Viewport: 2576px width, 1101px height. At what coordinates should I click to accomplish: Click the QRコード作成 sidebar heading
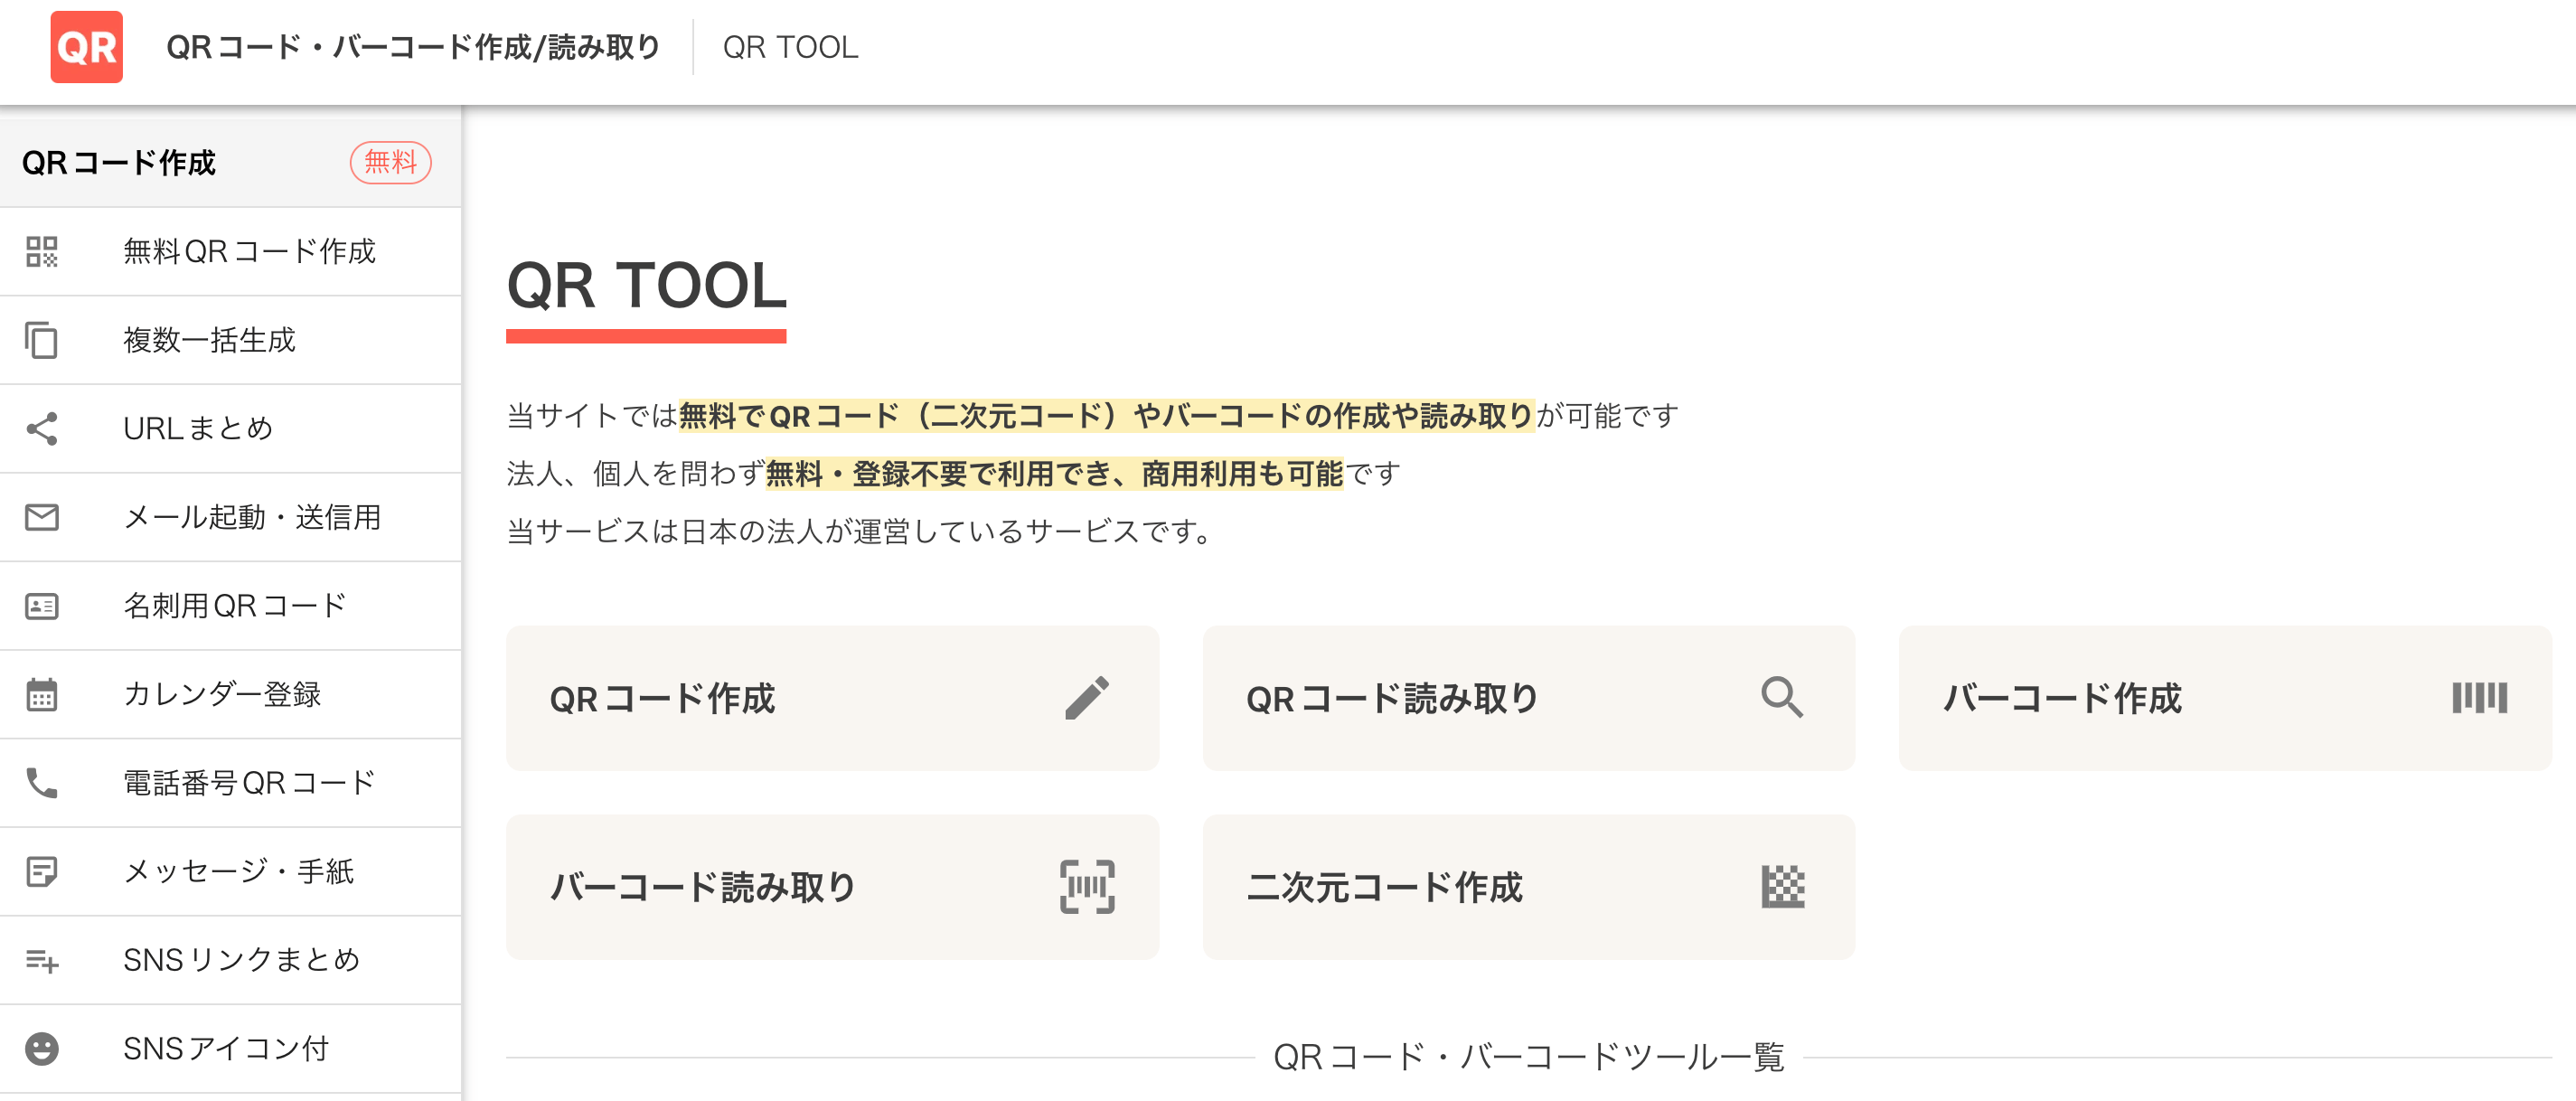(x=113, y=161)
